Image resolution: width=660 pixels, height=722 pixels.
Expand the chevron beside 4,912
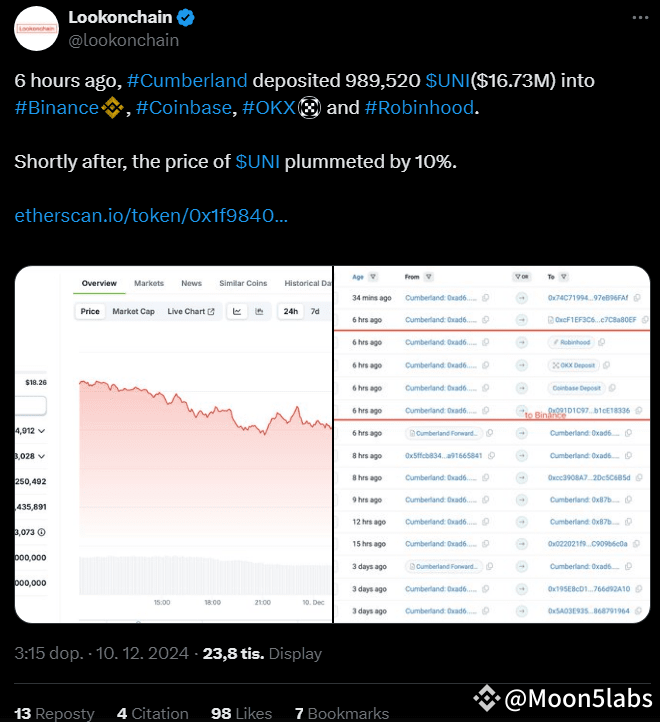tap(42, 431)
